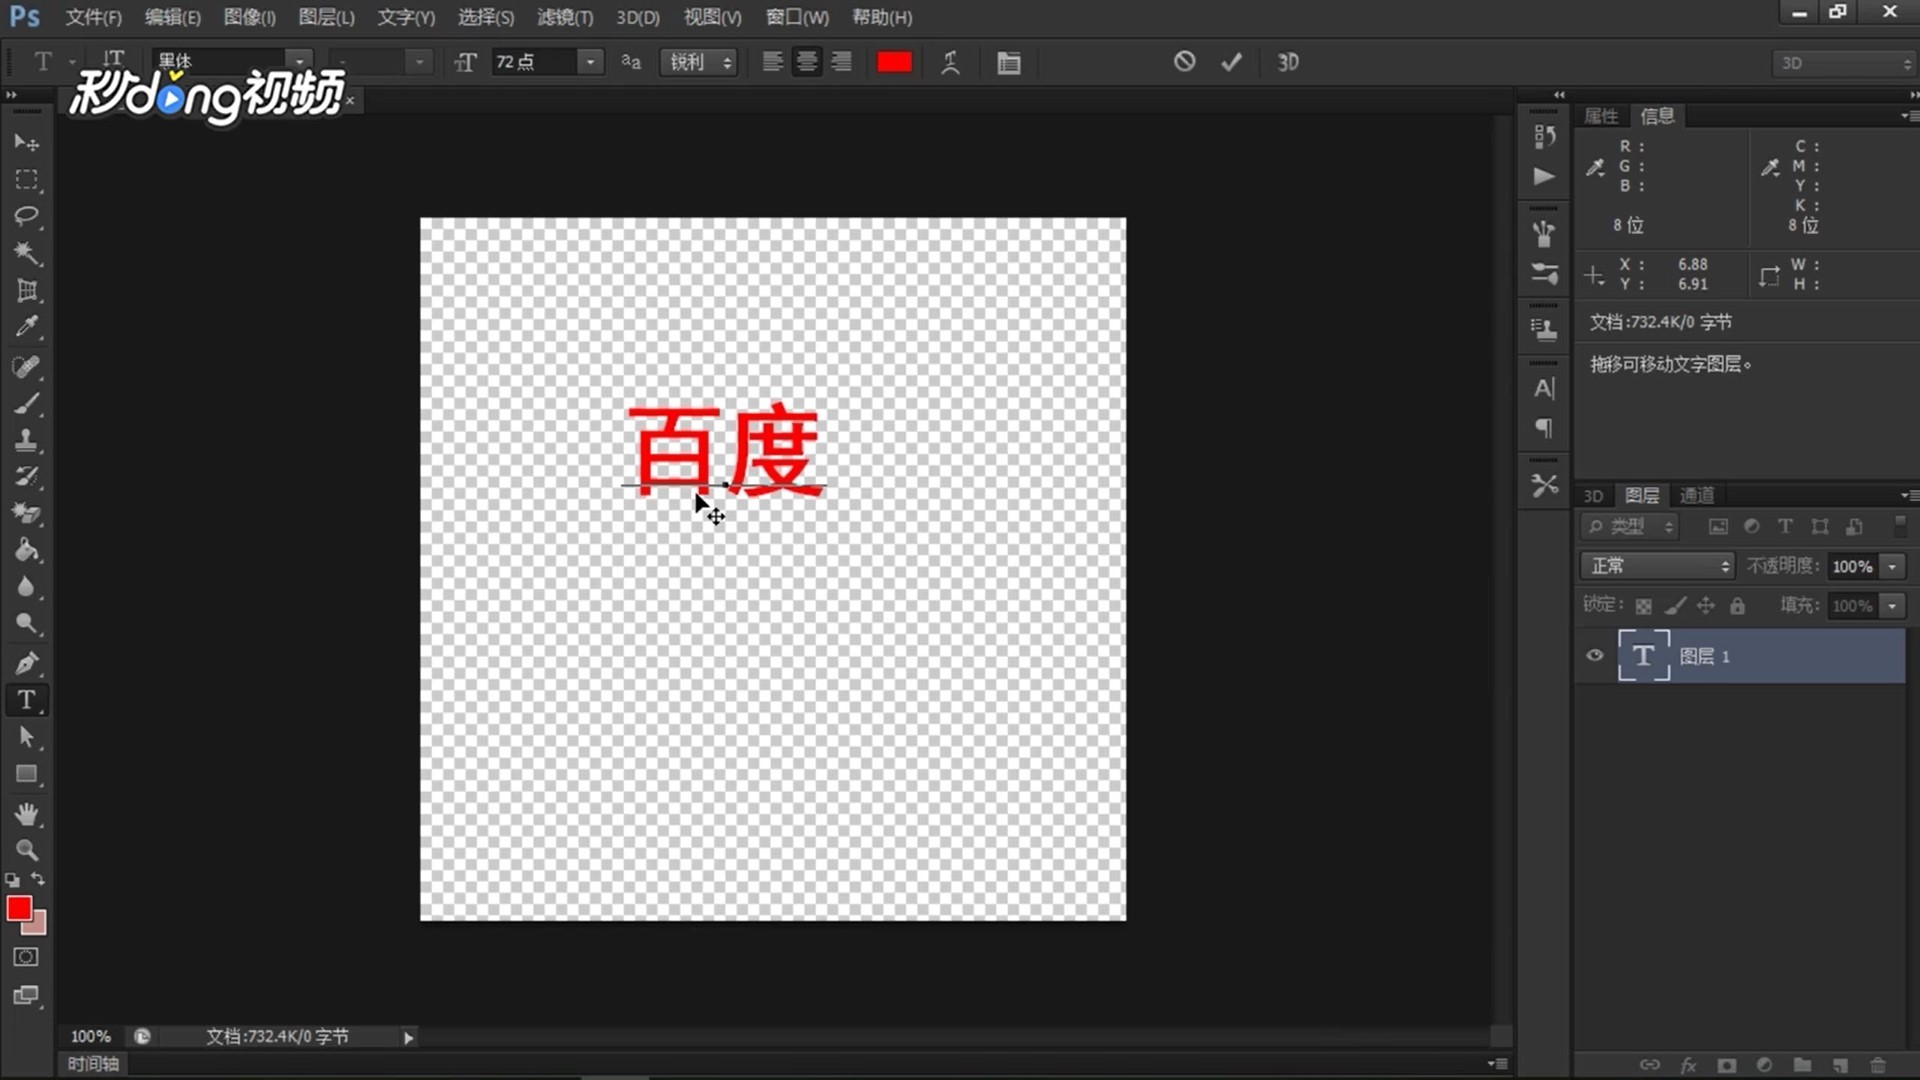
Task: Select the Move tool
Action: click(27, 141)
